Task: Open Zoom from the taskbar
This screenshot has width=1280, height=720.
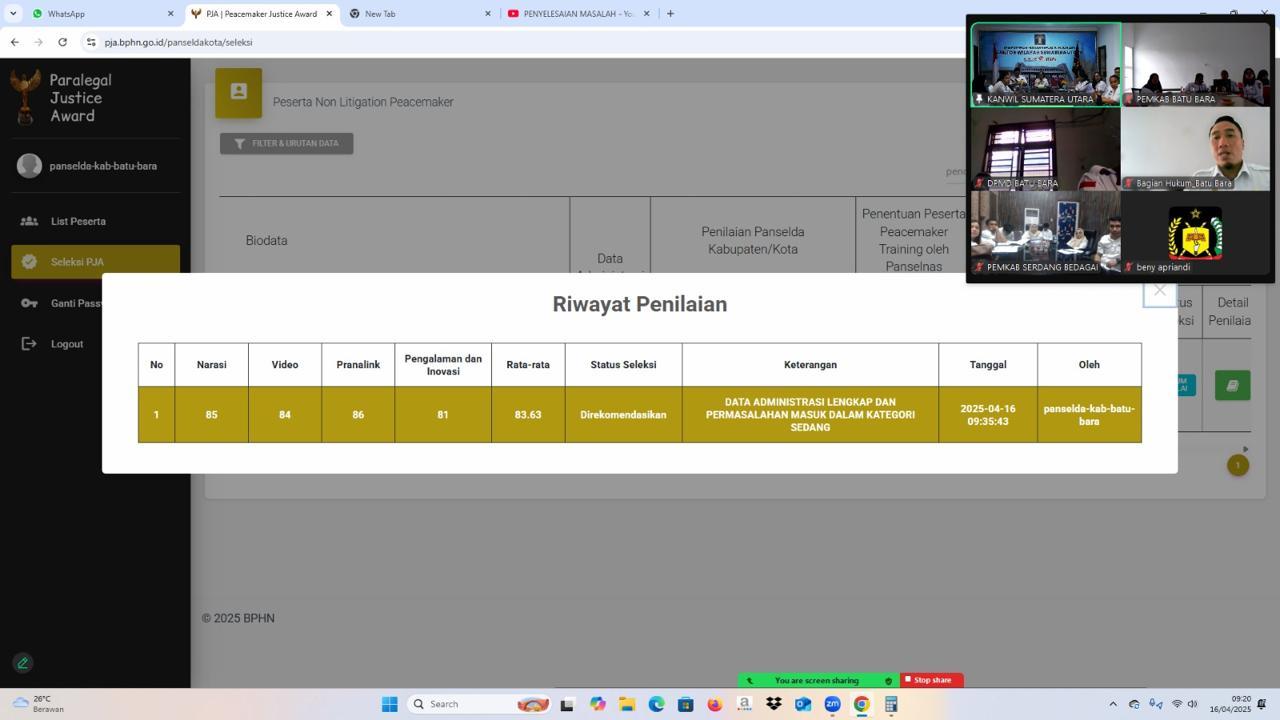Action: point(832,704)
